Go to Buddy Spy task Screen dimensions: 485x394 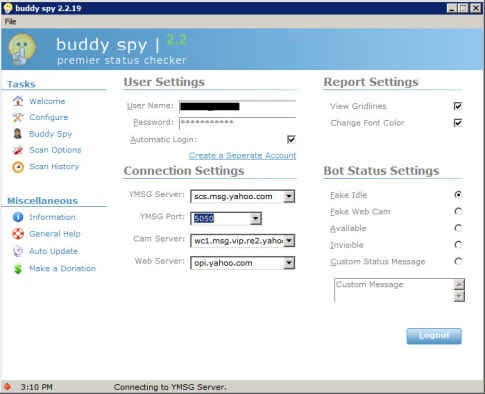tap(50, 134)
